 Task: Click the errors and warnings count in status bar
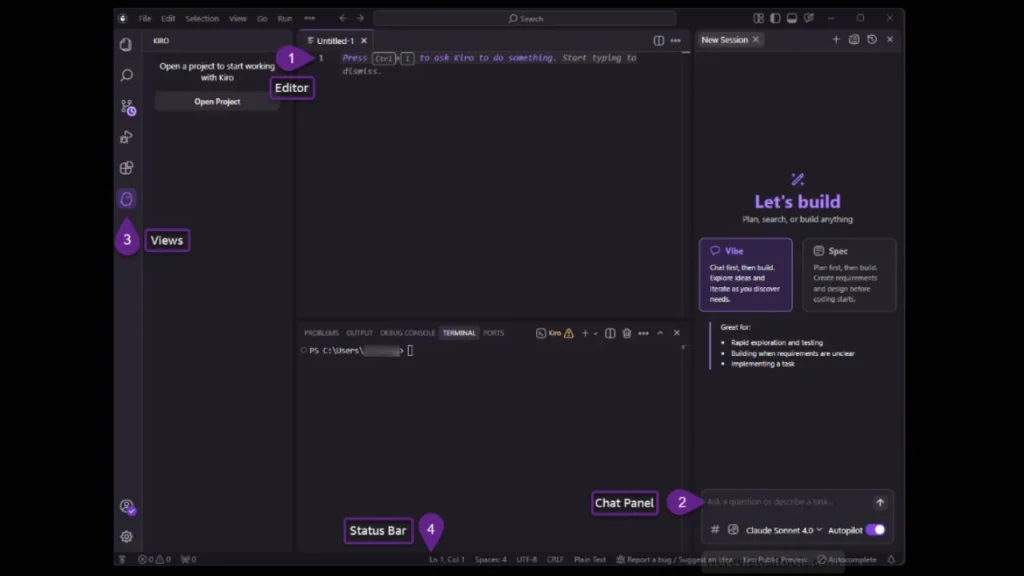coord(154,560)
